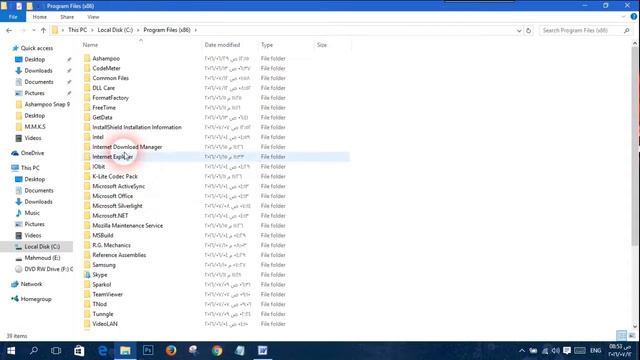Open the volume icon in system tray
640x360 pixels.
click(x=556, y=351)
